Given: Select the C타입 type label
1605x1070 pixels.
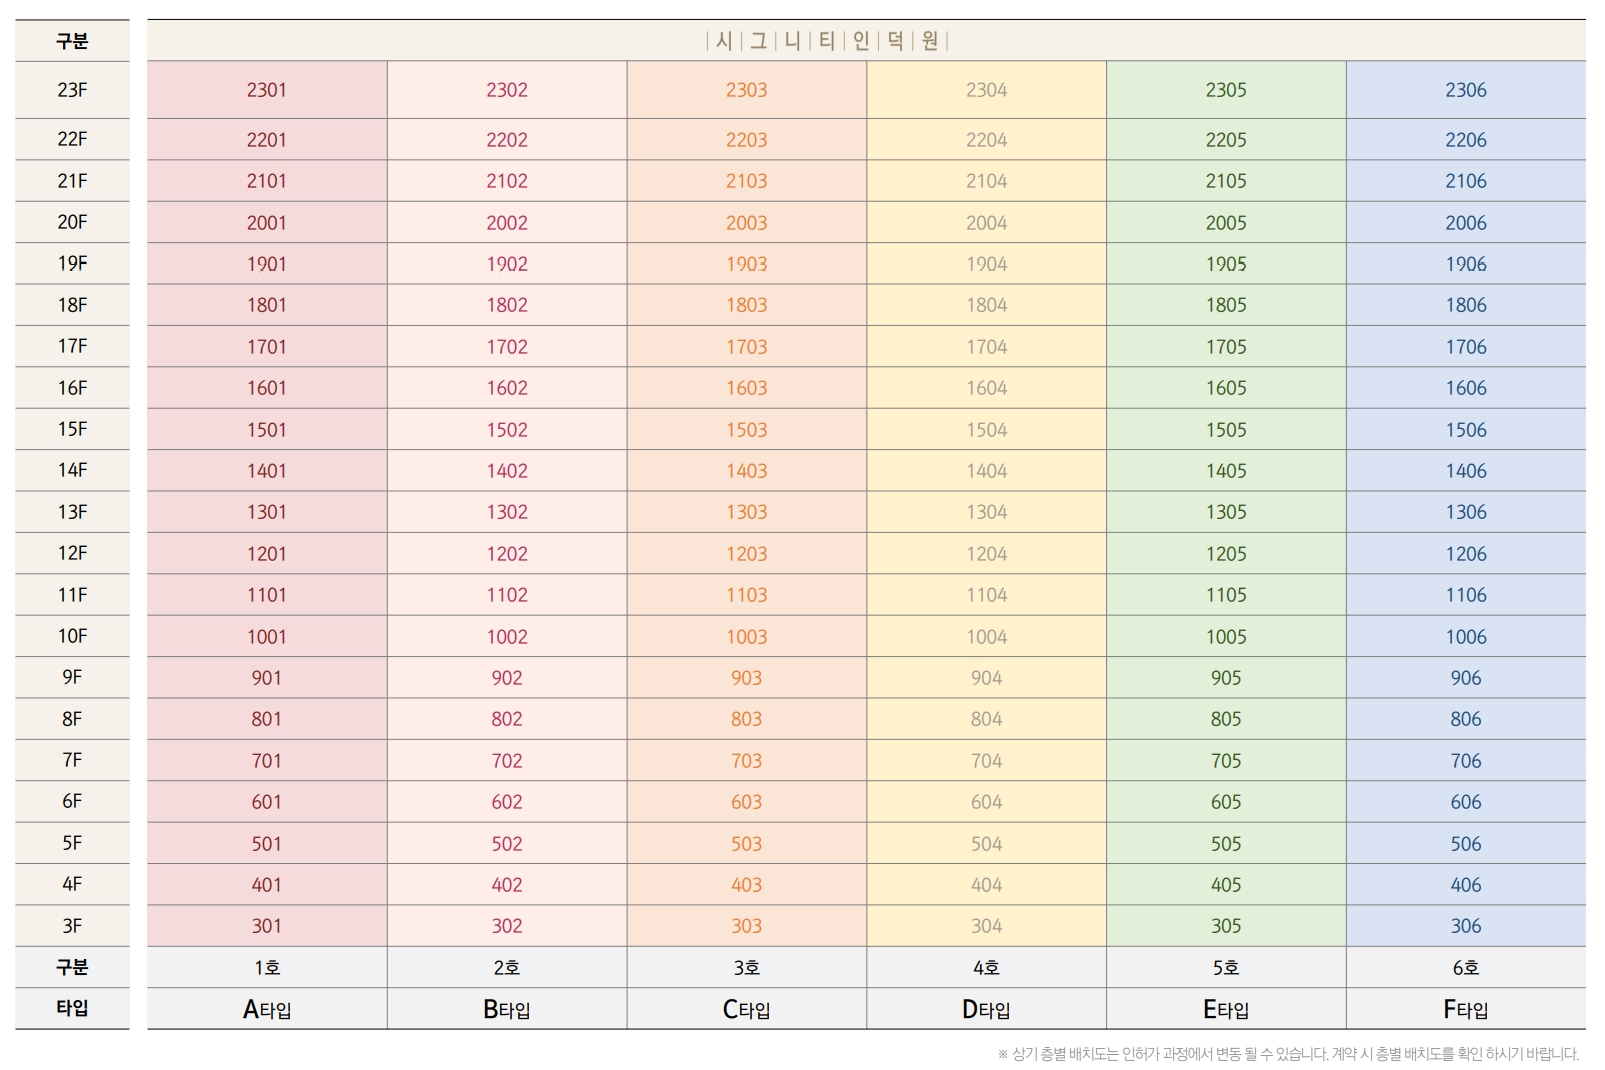Looking at the screenshot, I should pyautogui.click(x=747, y=1009).
